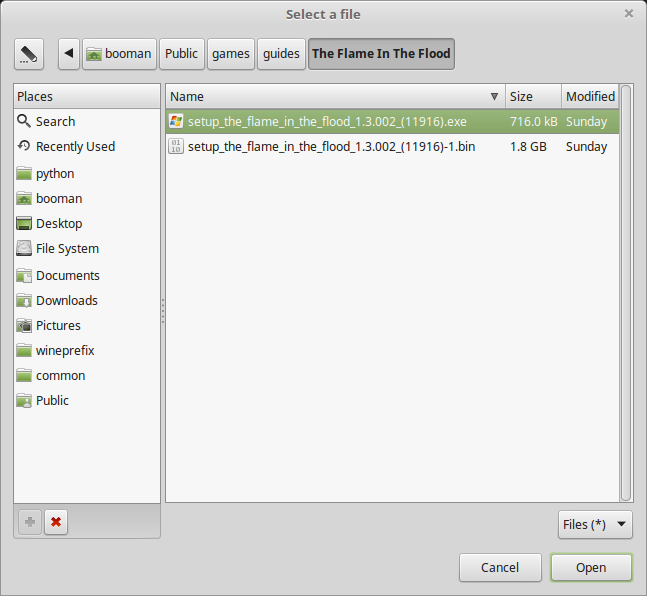Click the Public folder icon in sidebar
This screenshot has height=596, width=647.
24,400
